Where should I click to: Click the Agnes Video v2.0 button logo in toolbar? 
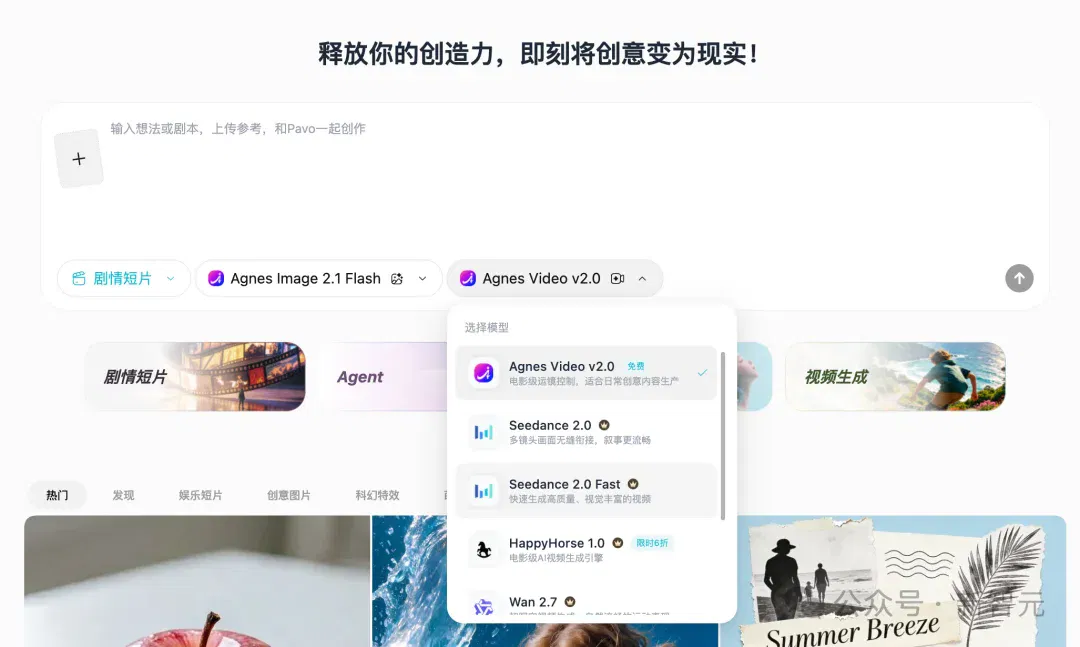468,278
